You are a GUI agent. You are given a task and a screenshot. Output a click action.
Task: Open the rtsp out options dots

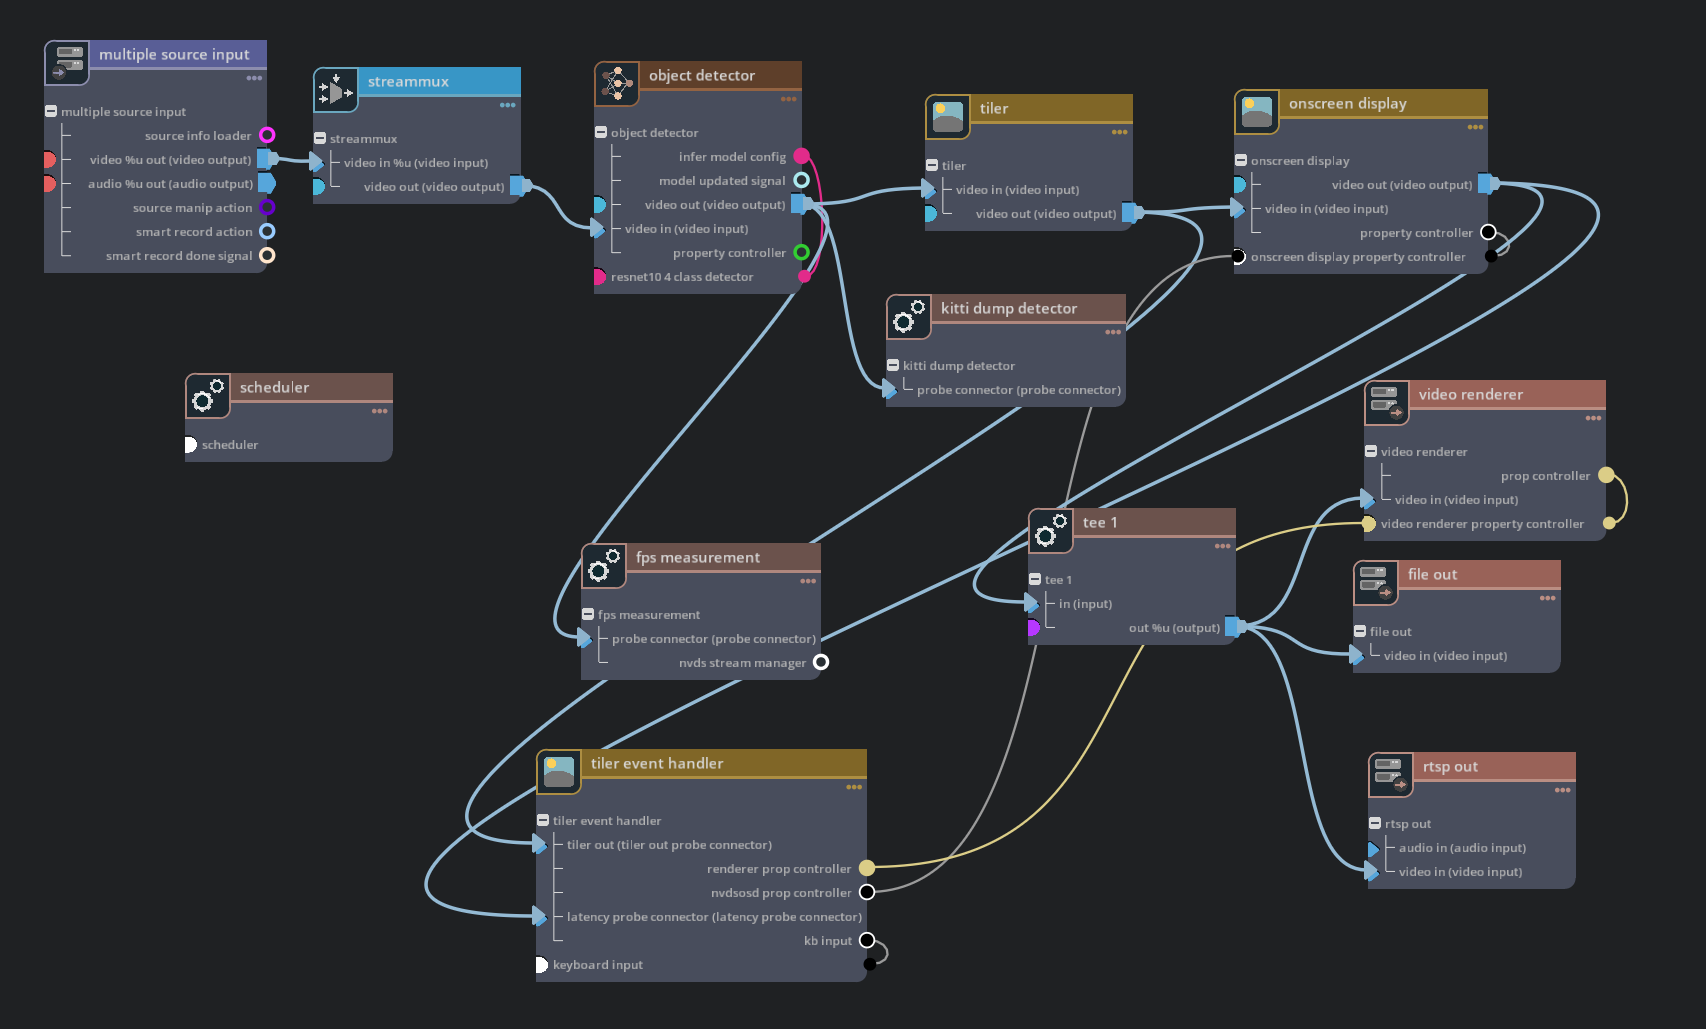pyautogui.click(x=1563, y=790)
